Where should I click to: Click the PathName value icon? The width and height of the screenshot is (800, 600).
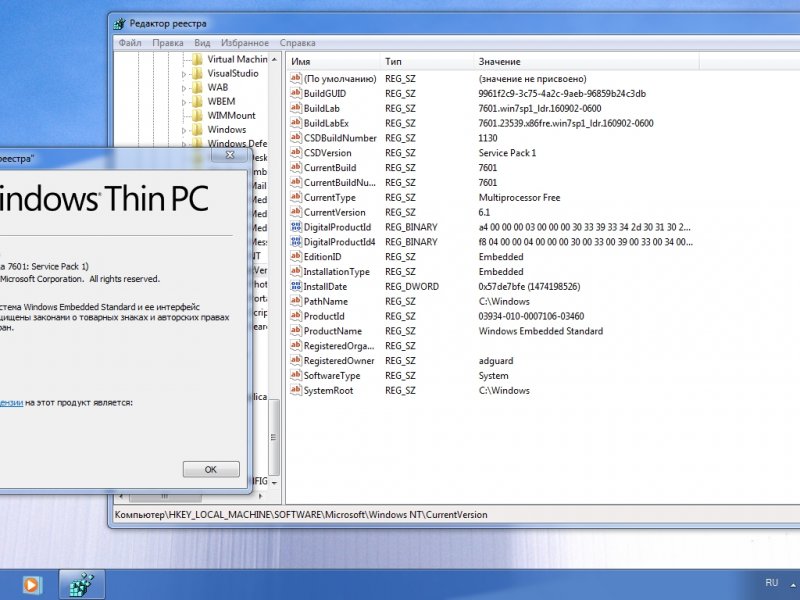pyautogui.click(x=296, y=301)
